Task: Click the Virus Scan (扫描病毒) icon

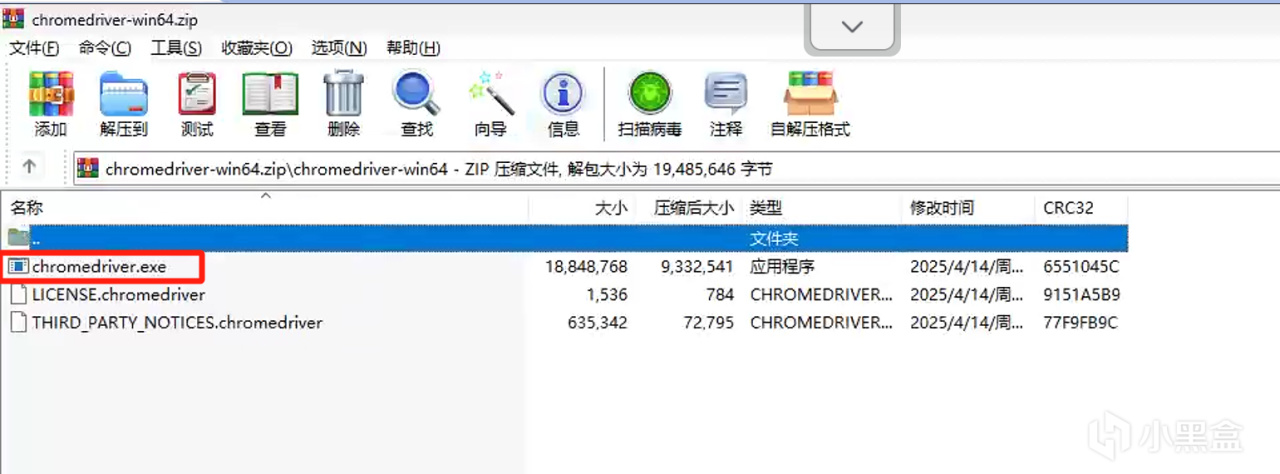Action: coord(649,94)
